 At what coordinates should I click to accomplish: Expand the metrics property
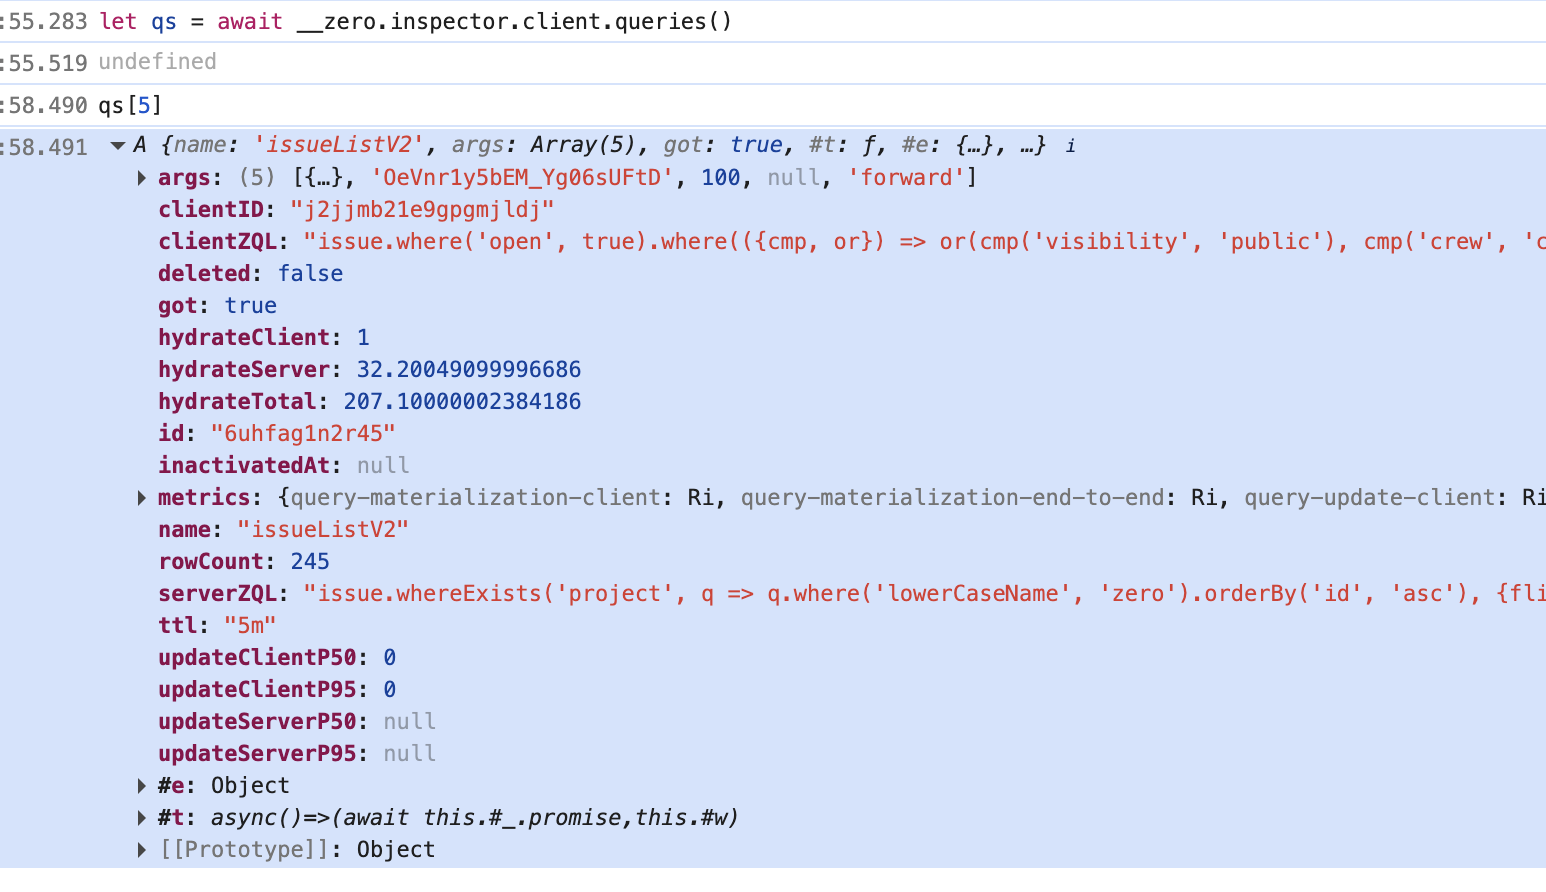point(142,498)
